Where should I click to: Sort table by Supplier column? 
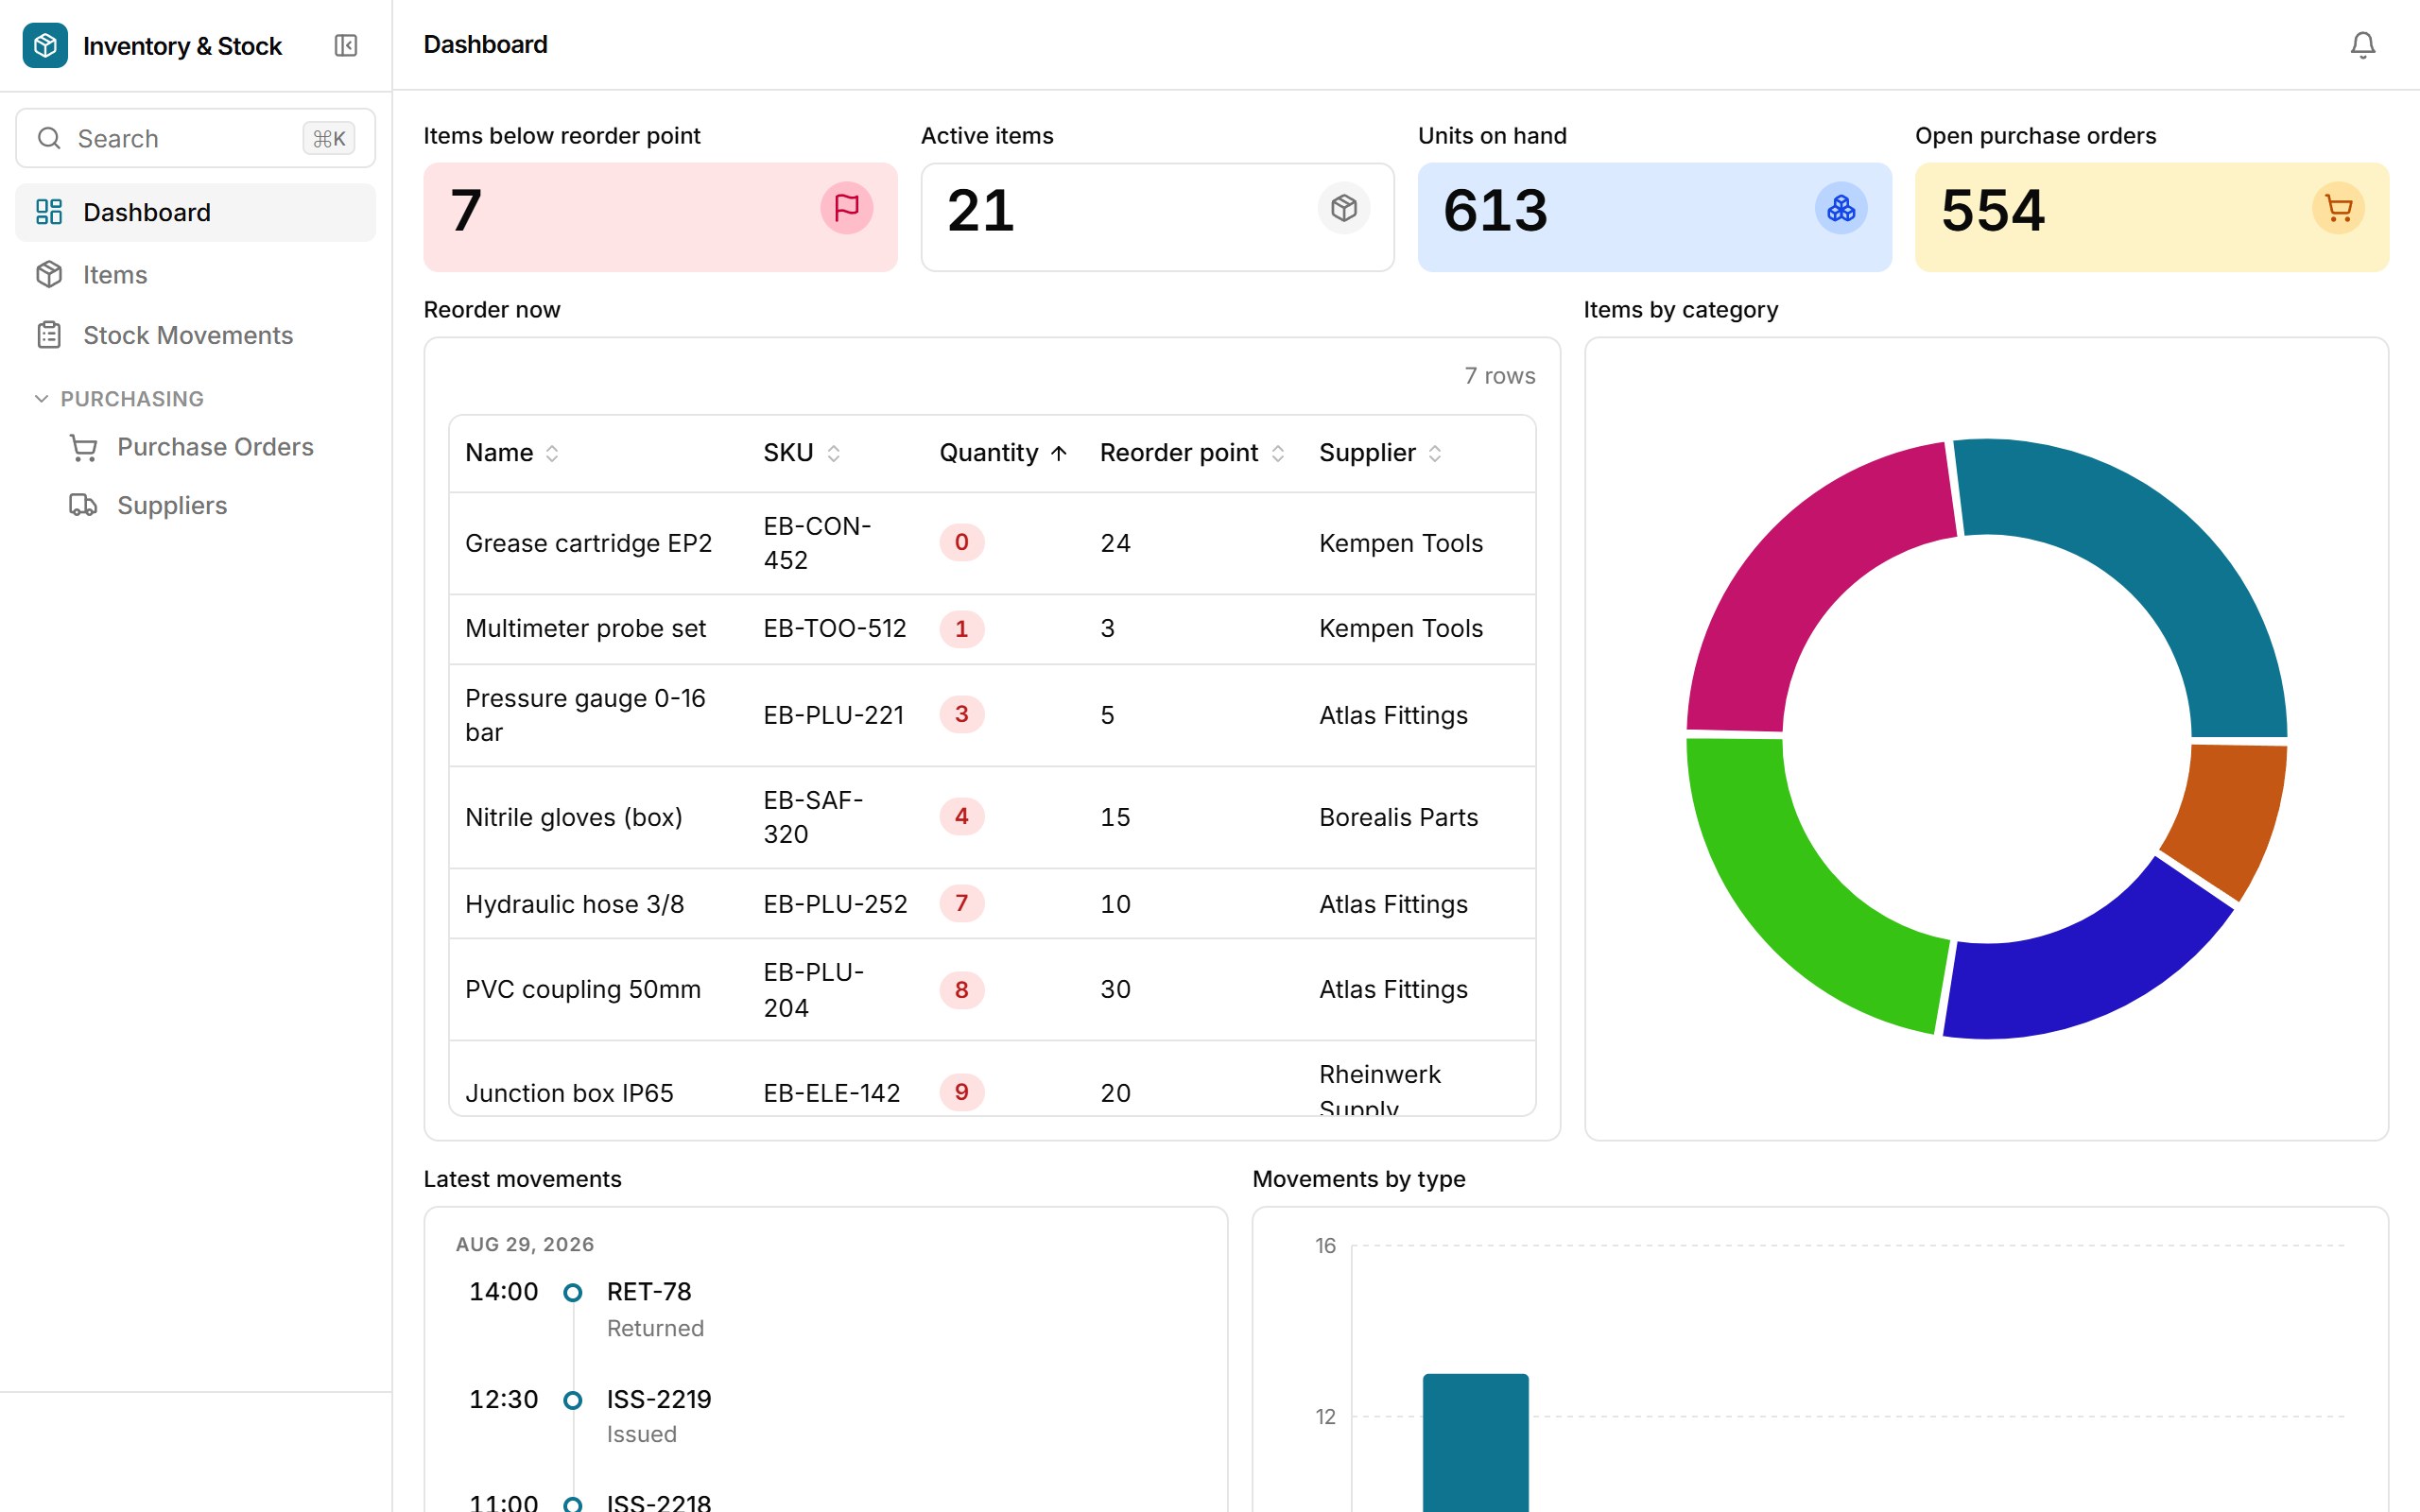click(x=1380, y=453)
